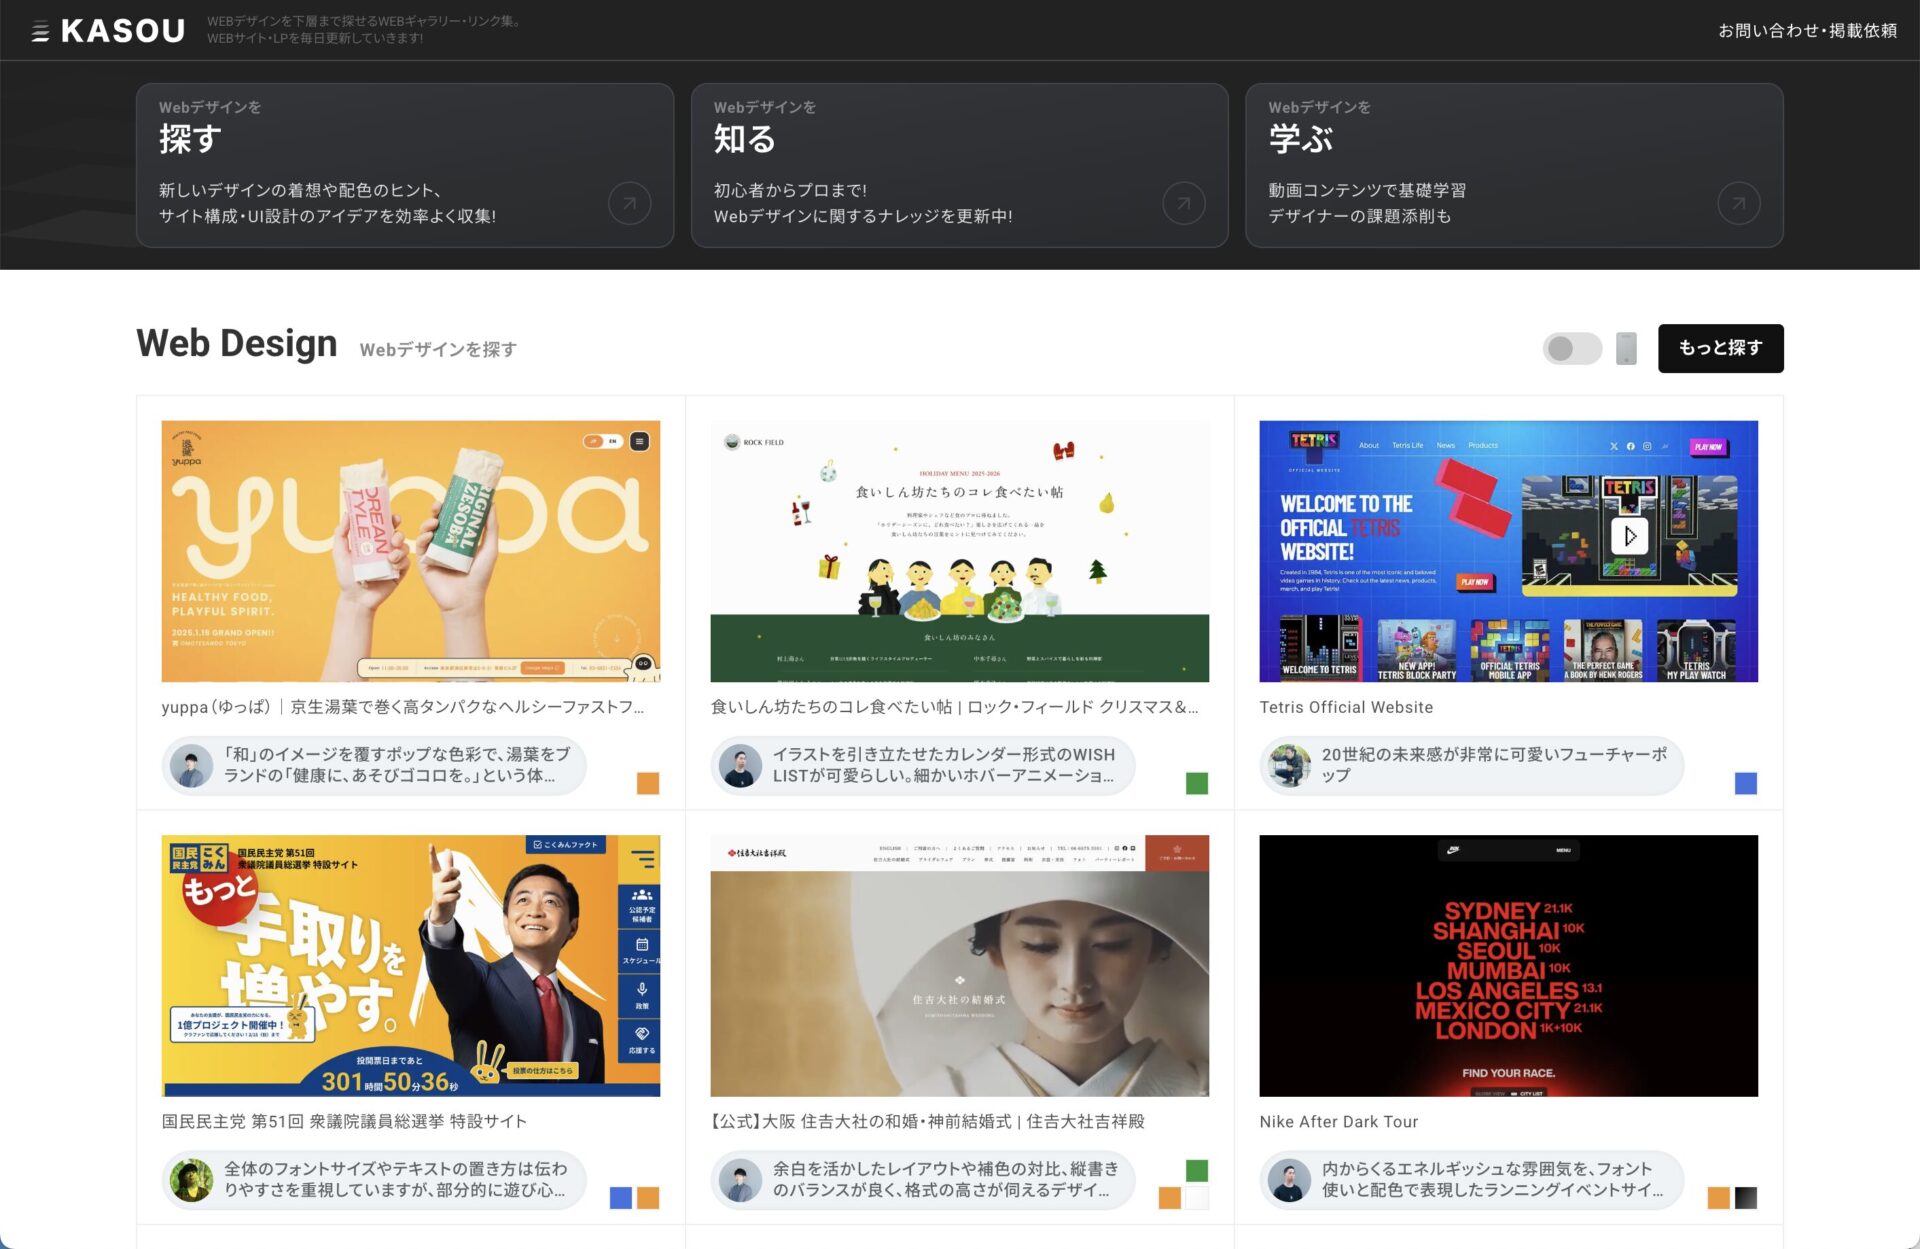Open Tetris Official Website title link
Viewport: 1920px width, 1249px height.
[1346, 707]
